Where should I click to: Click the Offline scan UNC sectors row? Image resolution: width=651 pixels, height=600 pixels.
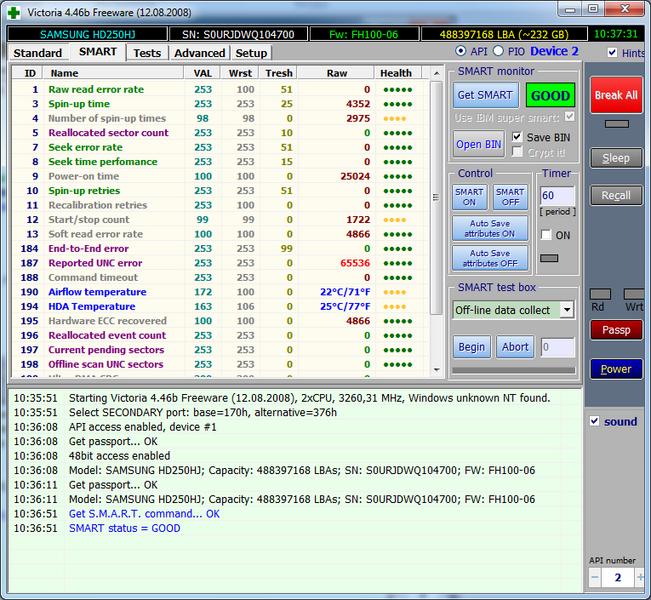220,364
